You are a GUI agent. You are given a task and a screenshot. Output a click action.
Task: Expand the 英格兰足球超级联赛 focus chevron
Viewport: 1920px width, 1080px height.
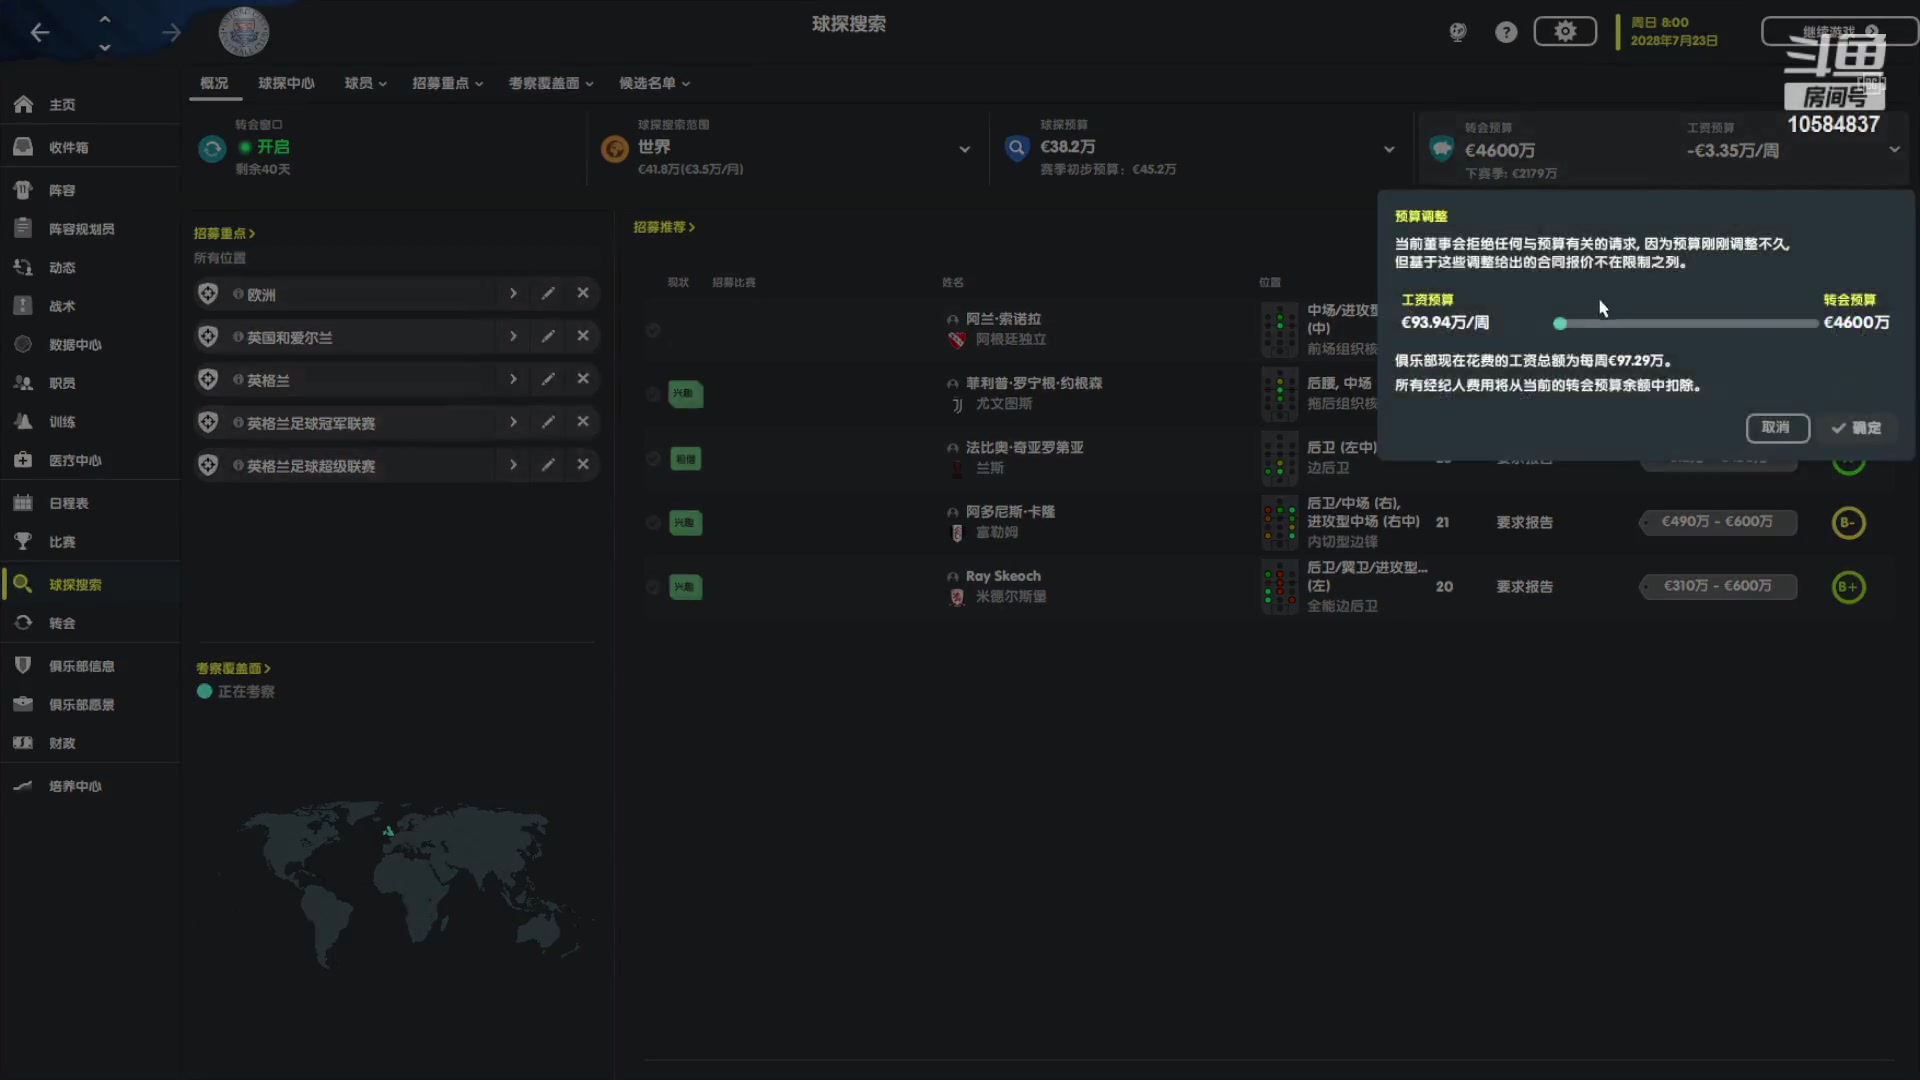513,465
